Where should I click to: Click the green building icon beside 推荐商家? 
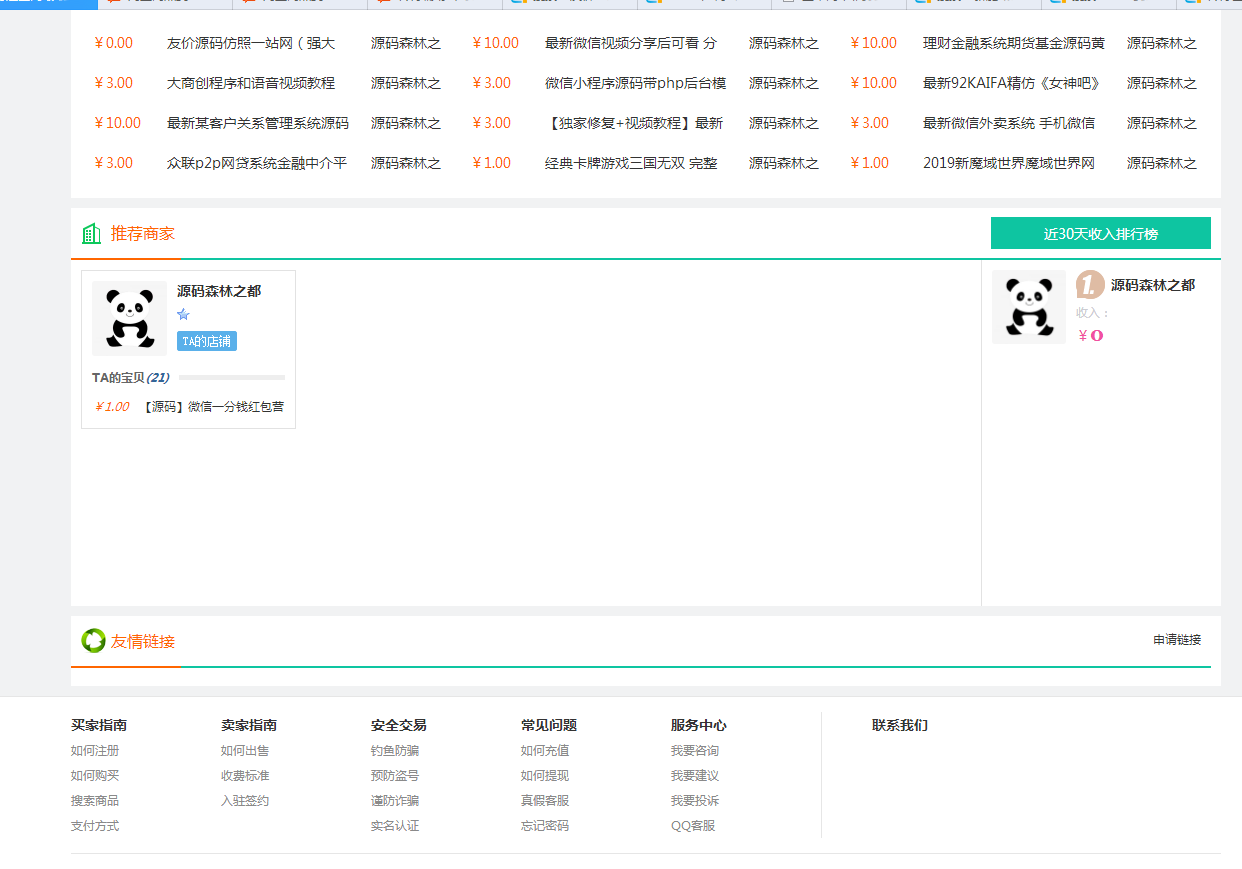91,234
